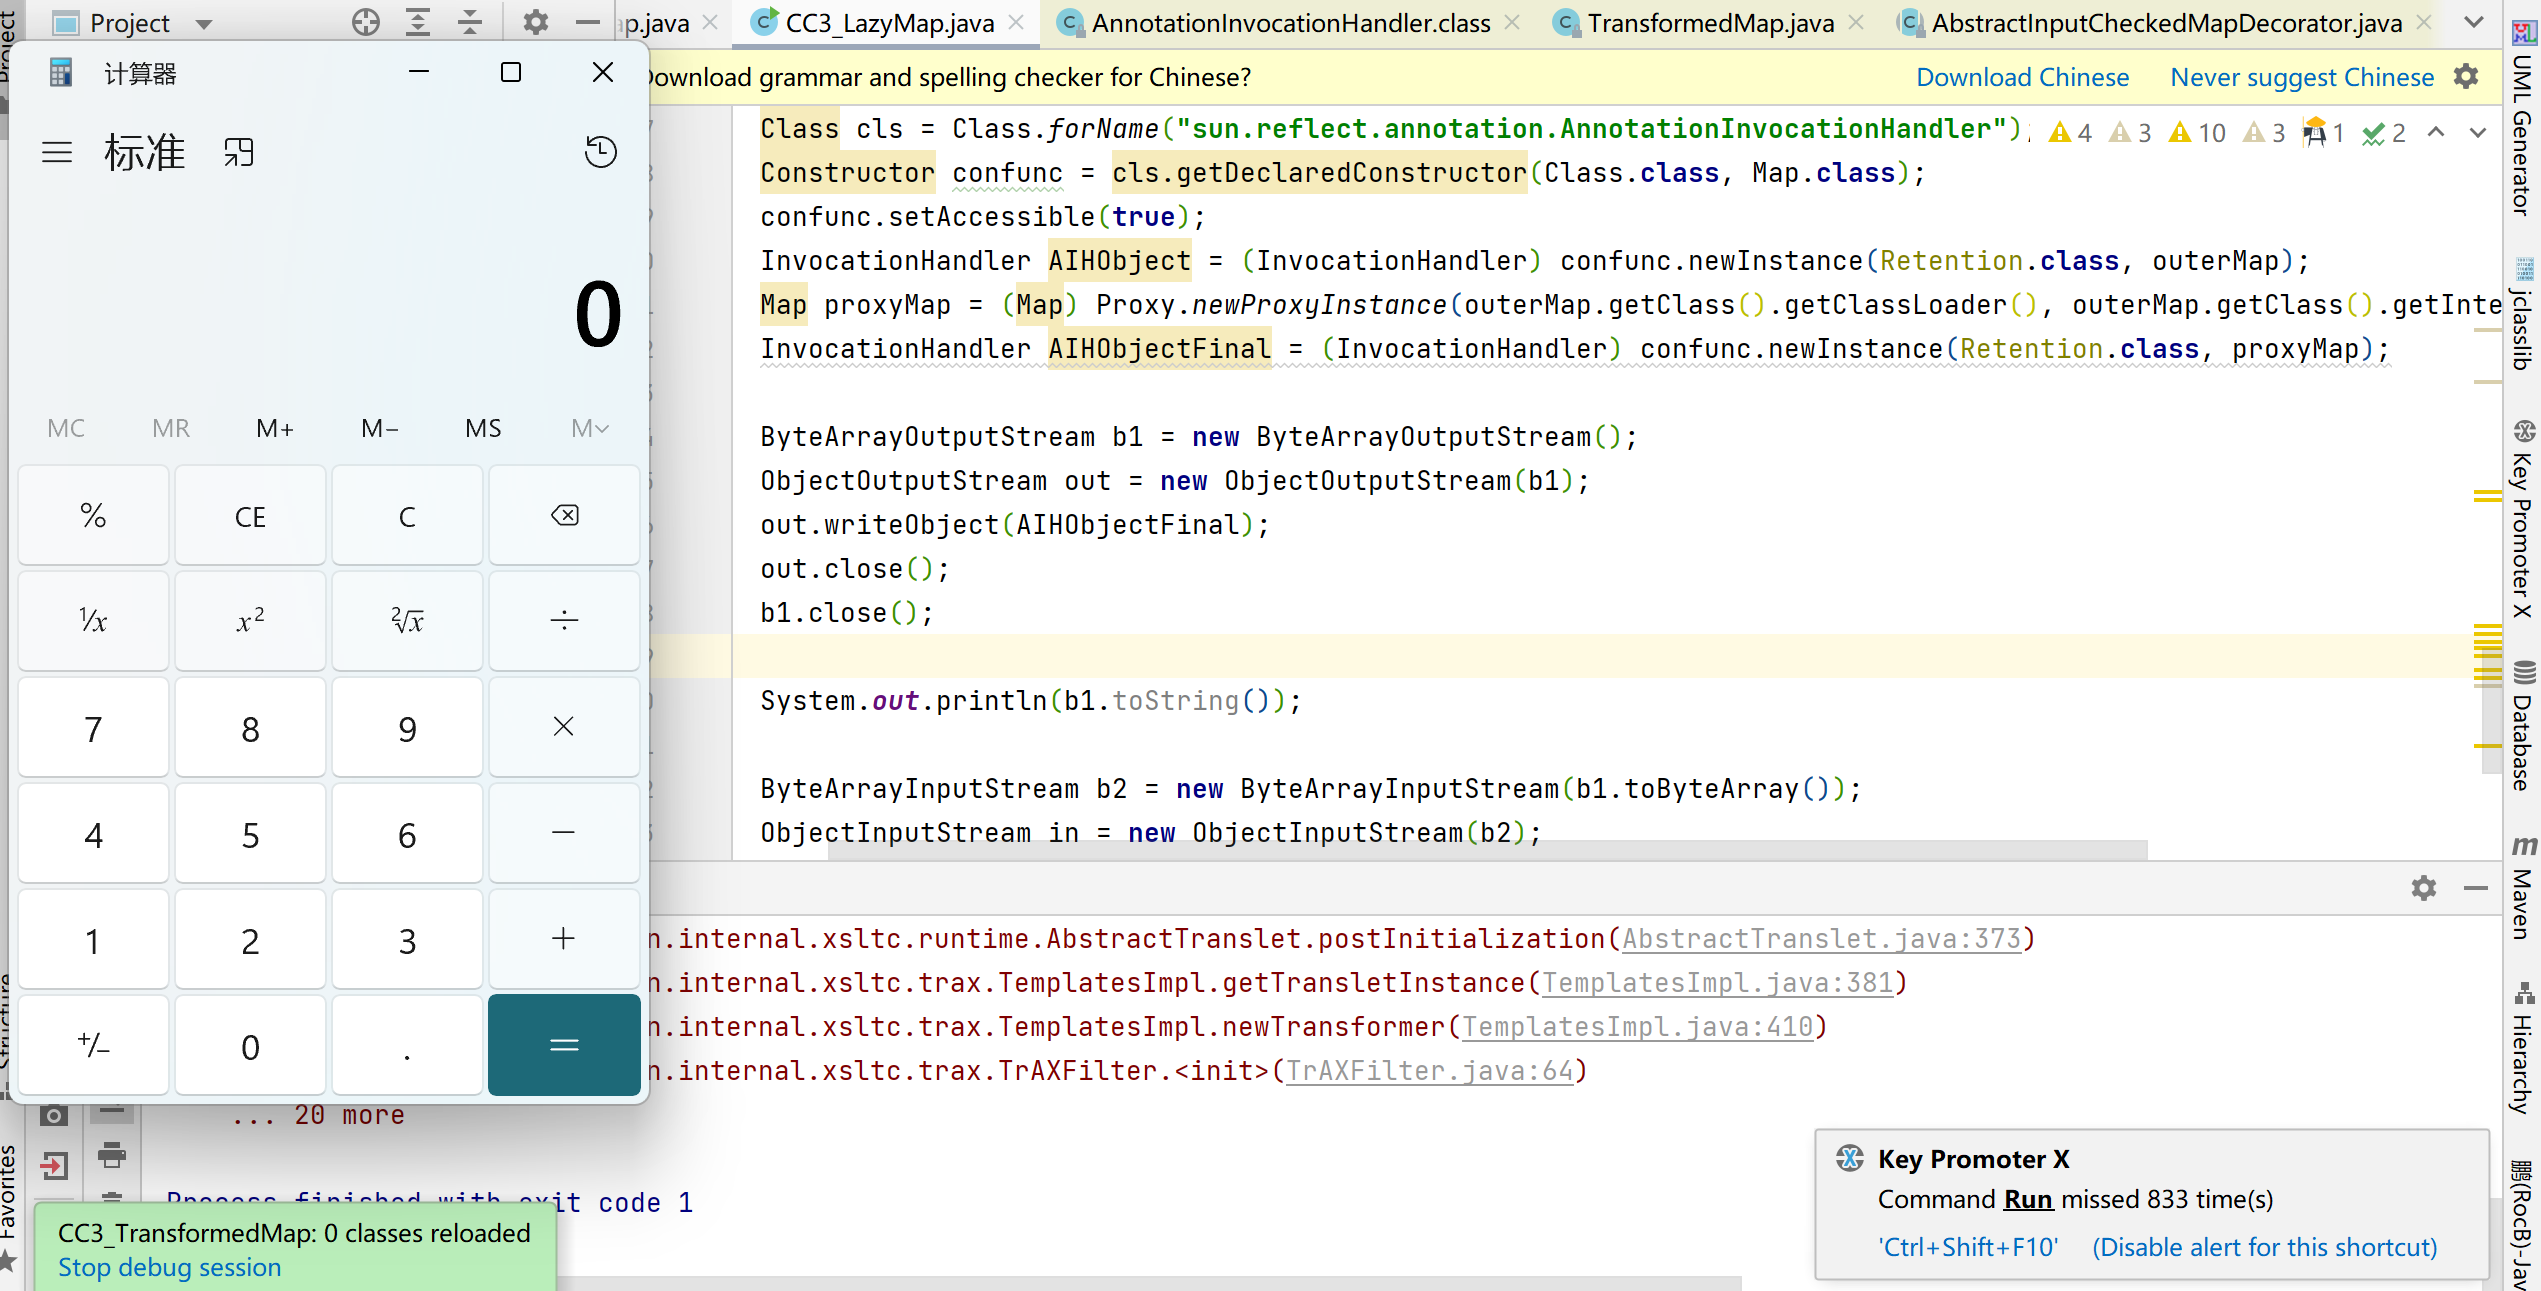The width and height of the screenshot is (2541, 1291).
Task: Open Run panel settings gear
Action: 2424,888
